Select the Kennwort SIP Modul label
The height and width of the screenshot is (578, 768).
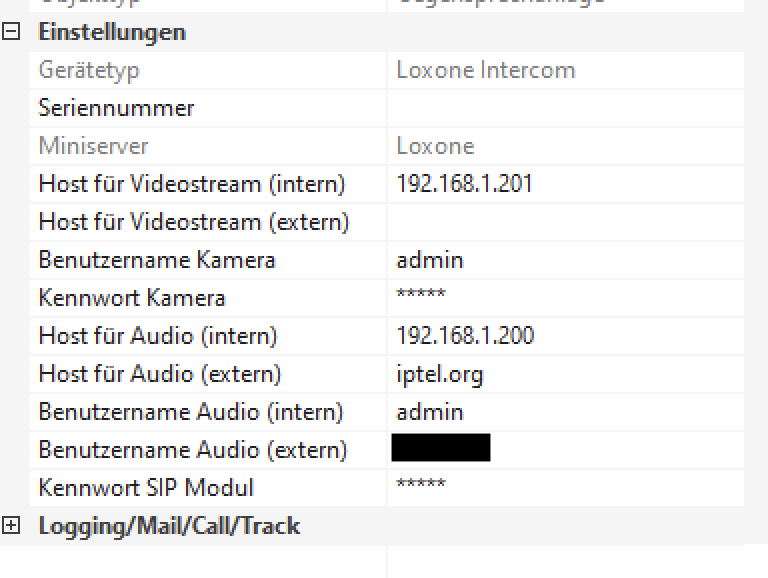click(146, 488)
